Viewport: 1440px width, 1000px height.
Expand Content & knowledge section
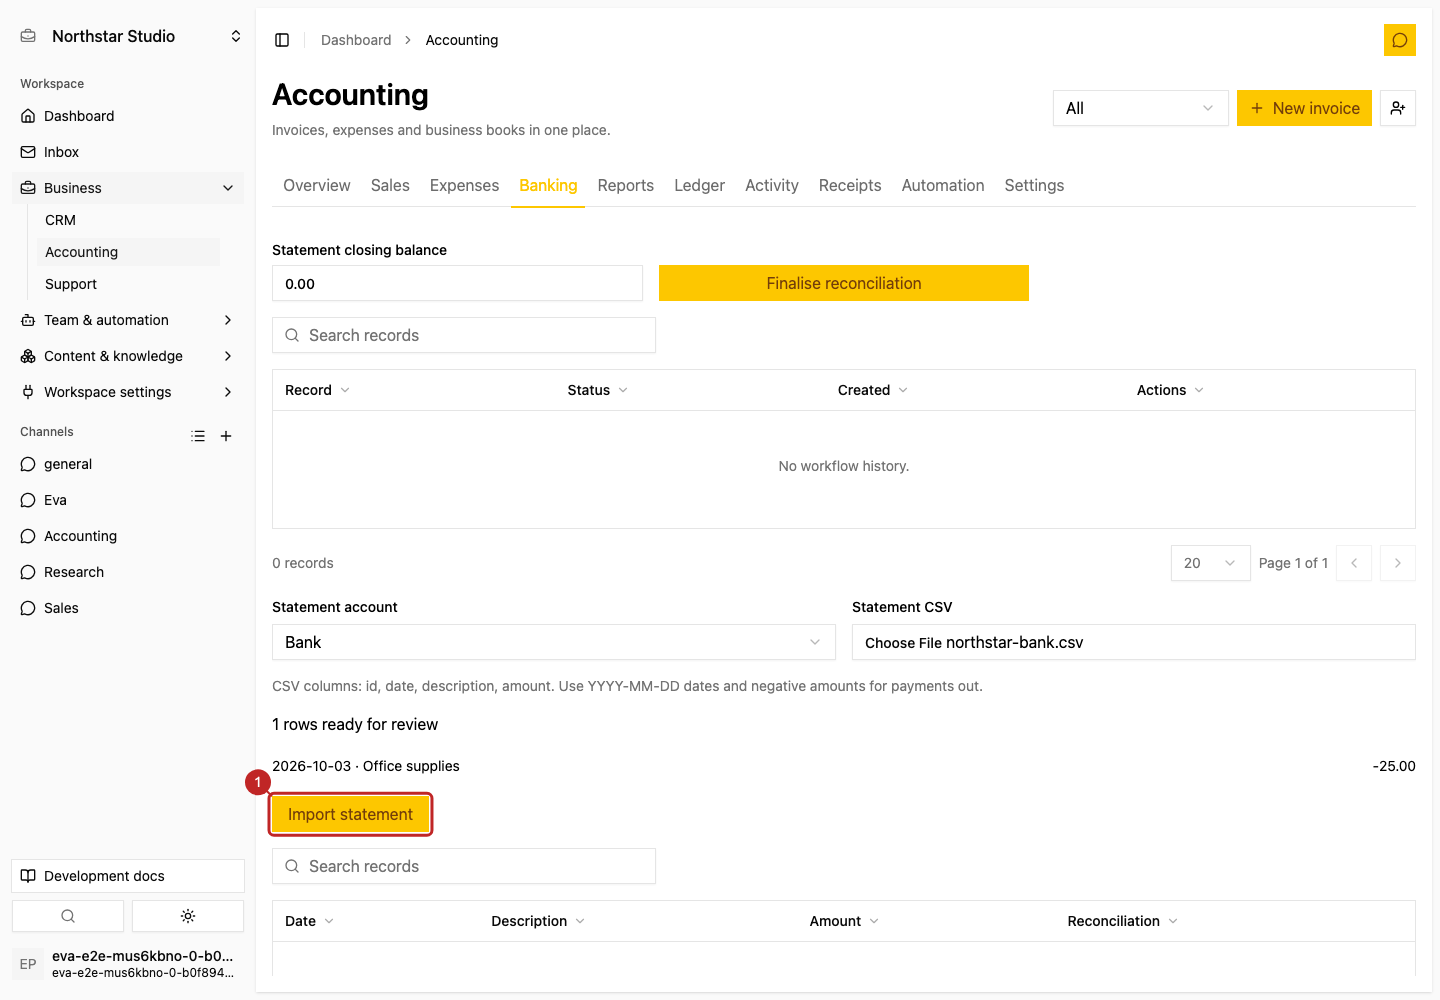(x=128, y=356)
